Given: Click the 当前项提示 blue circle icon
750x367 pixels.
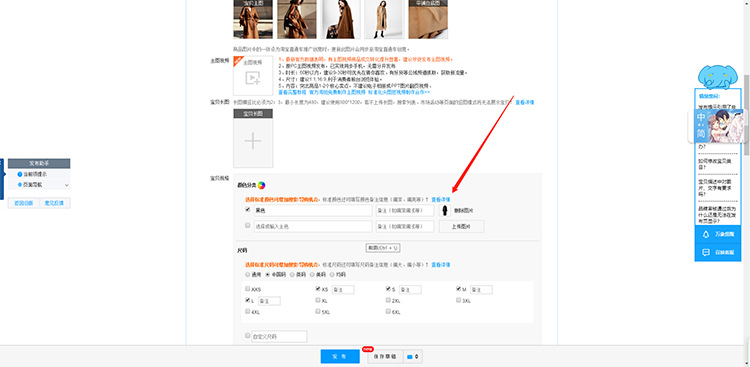Looking at the screenshot, I should pos(20,174).
